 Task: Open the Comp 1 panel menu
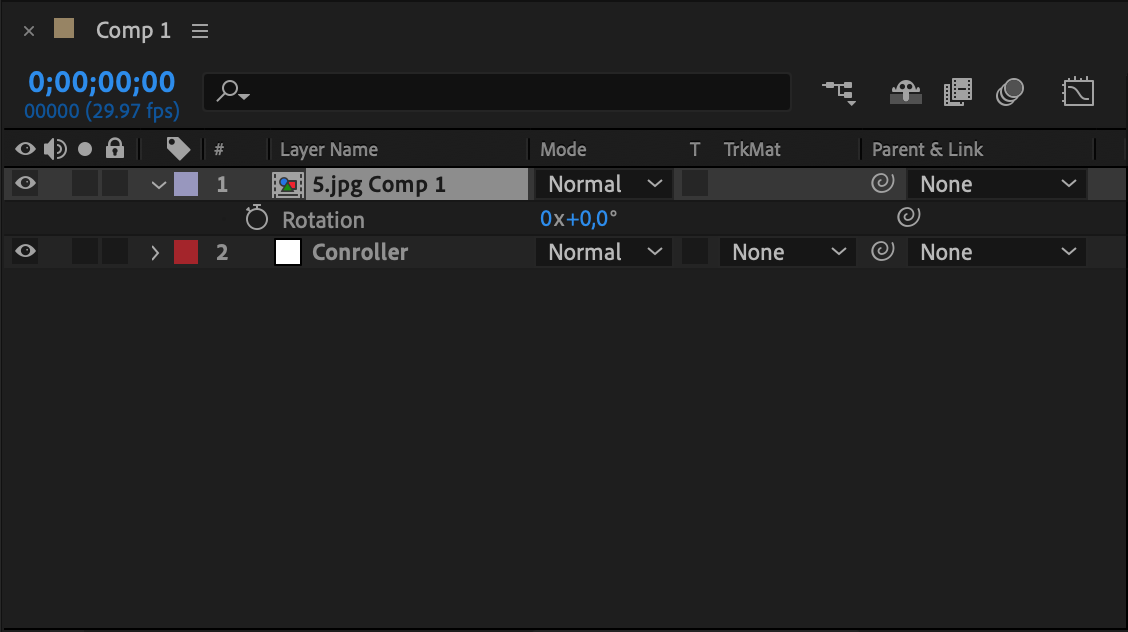click(x=200, y=31)
